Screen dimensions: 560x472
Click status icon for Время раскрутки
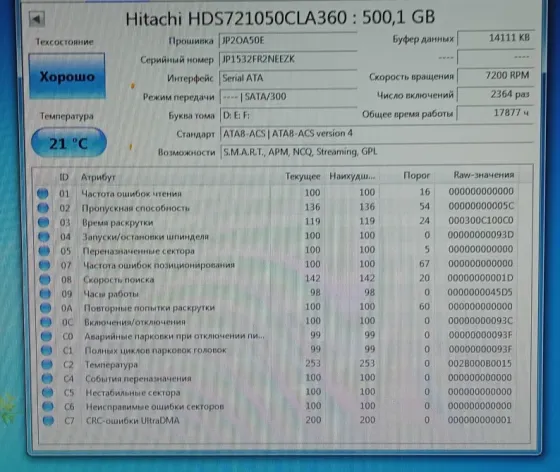[44, 222]
